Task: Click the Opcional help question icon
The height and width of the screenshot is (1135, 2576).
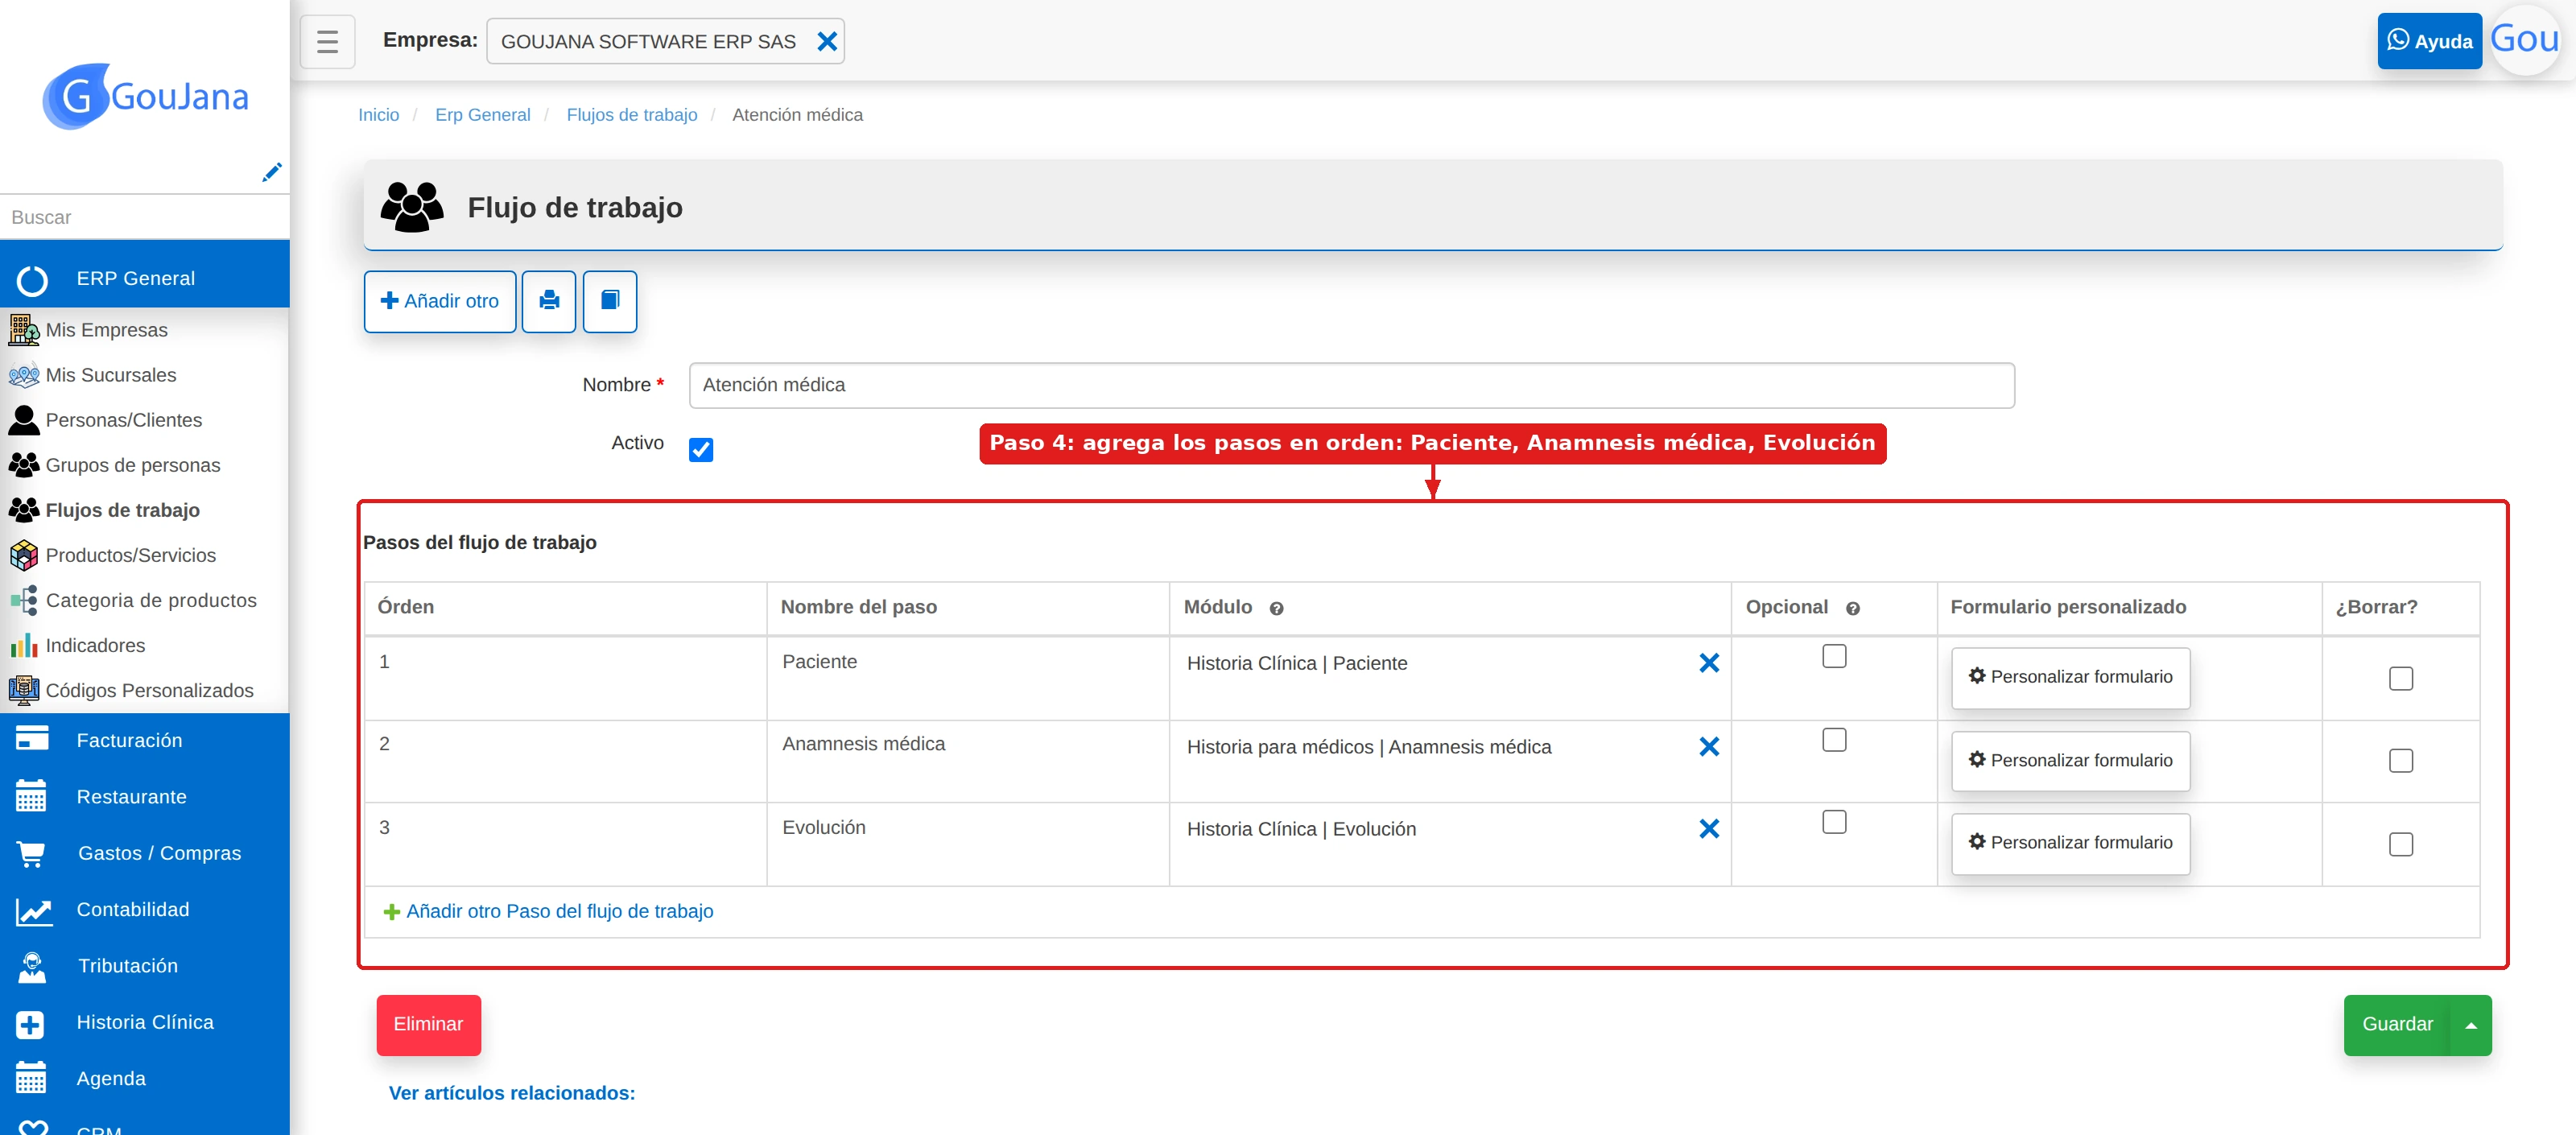Action: tap(1852, 608)
